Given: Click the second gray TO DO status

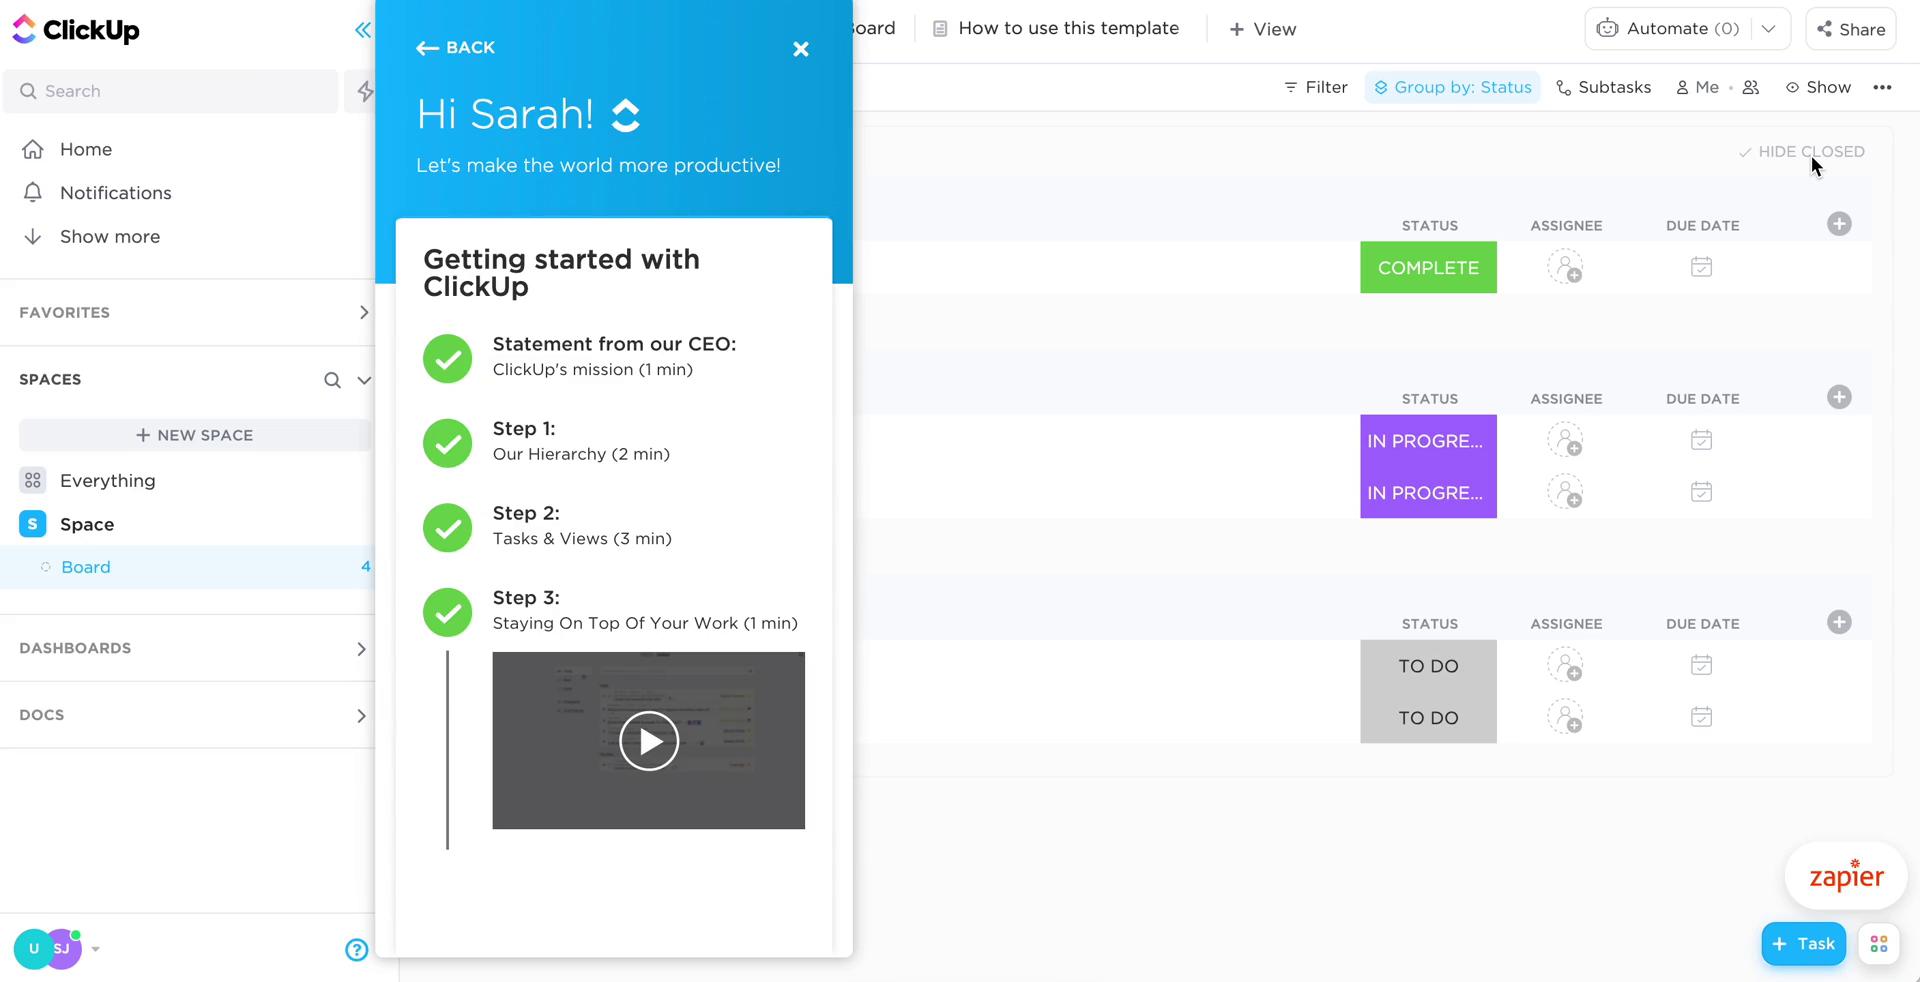Looking at the screenshot, I should tap(1428, 717).
